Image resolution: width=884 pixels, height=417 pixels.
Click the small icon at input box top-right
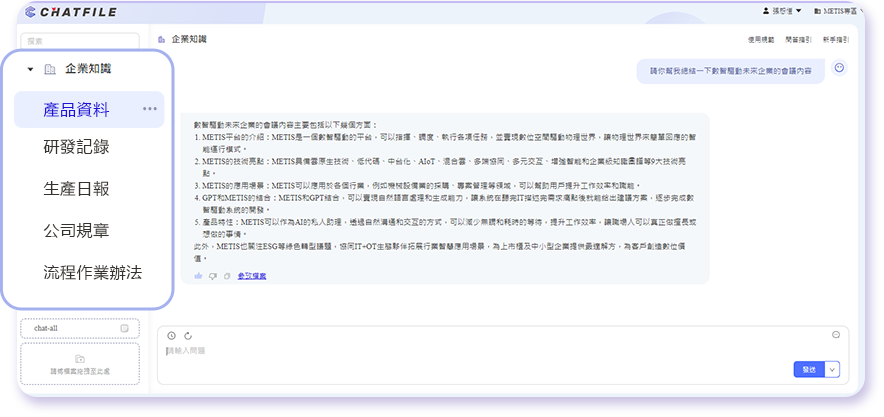tap(835, 334)
